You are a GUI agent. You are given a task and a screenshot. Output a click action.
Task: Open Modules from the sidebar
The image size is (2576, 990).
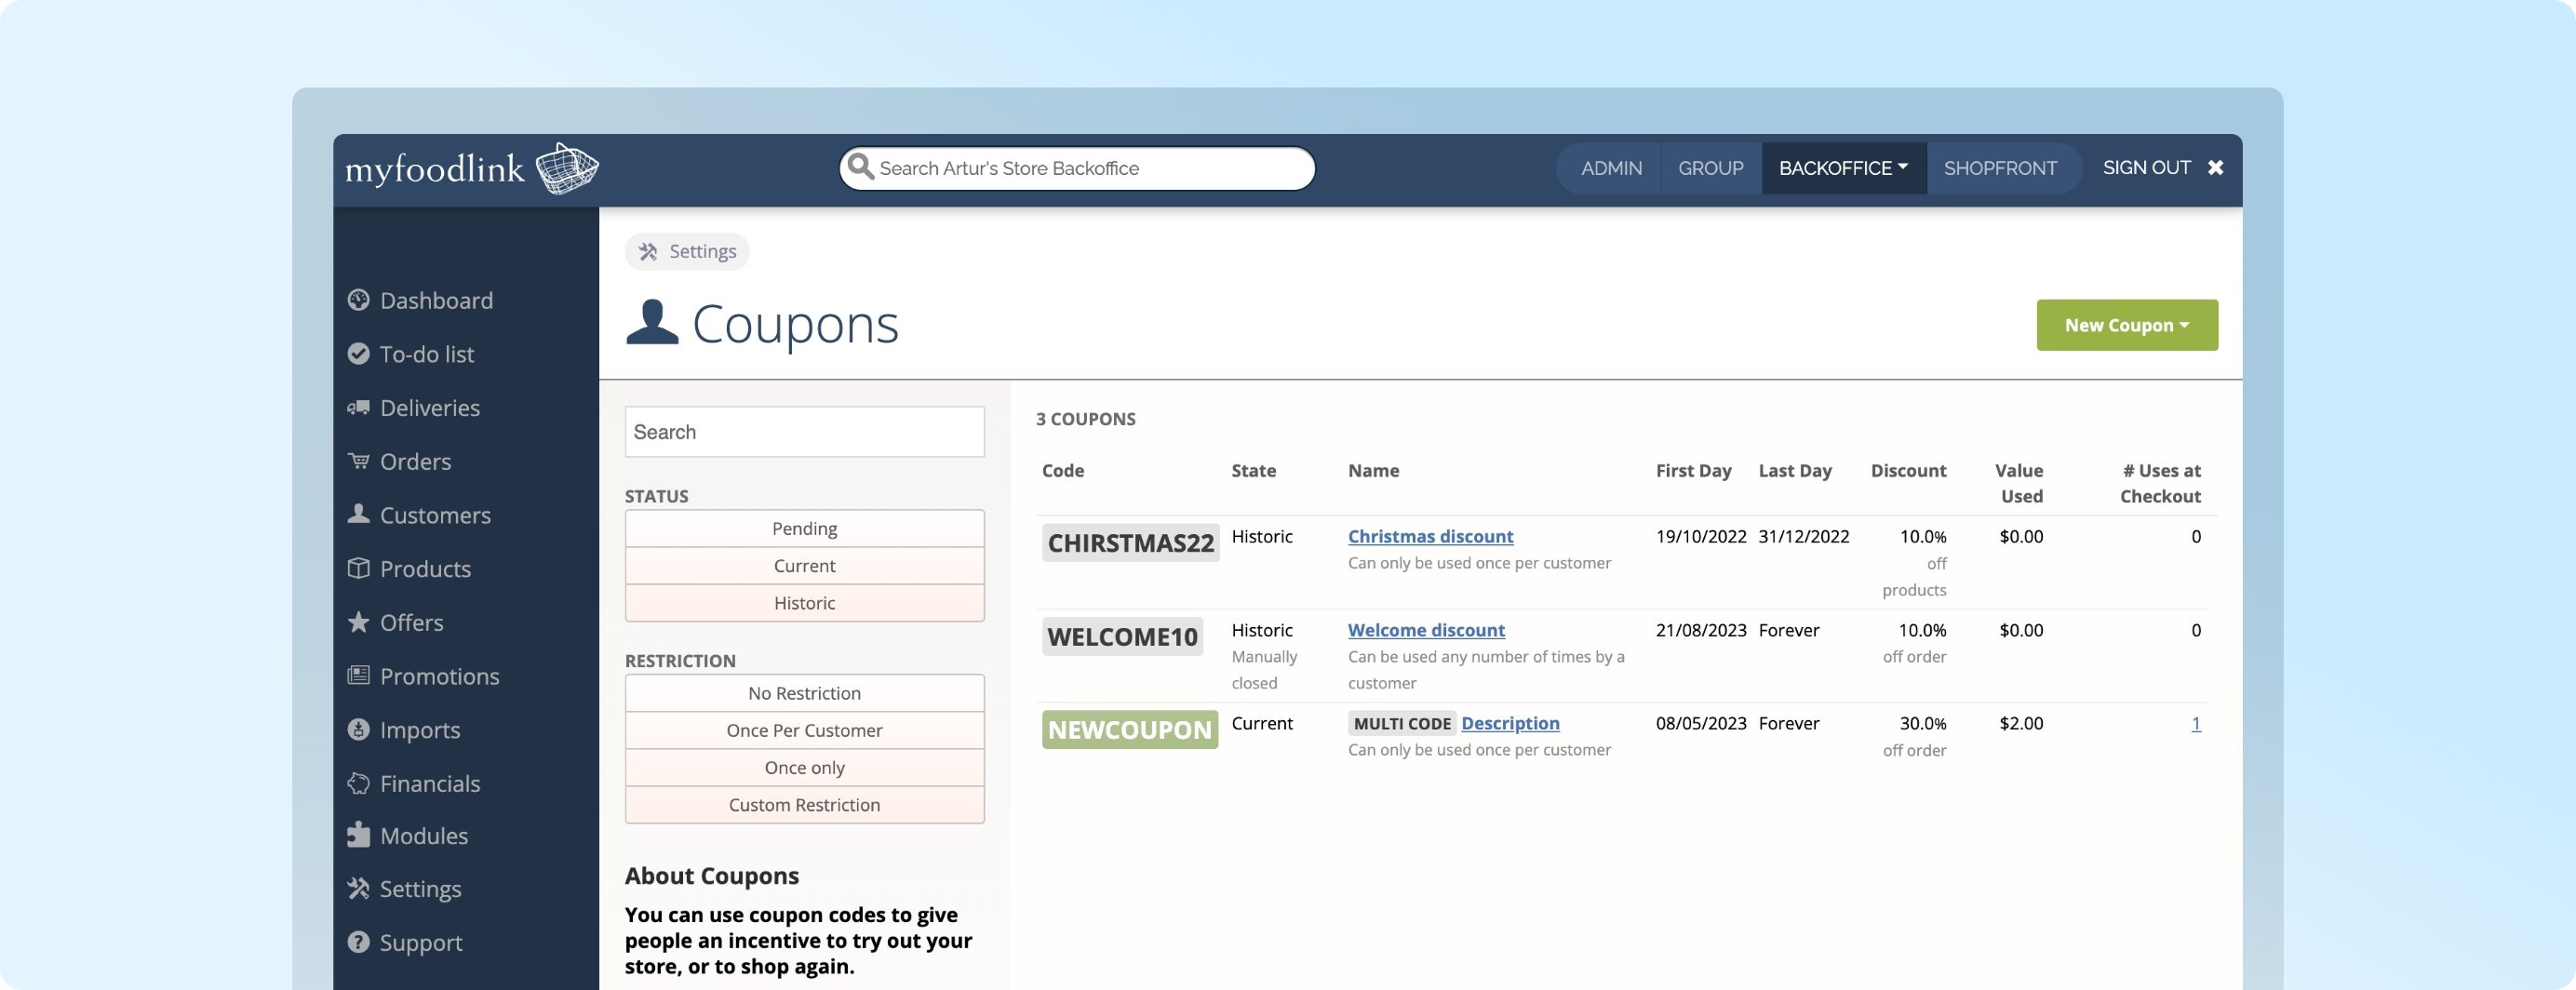click(423, 835)
